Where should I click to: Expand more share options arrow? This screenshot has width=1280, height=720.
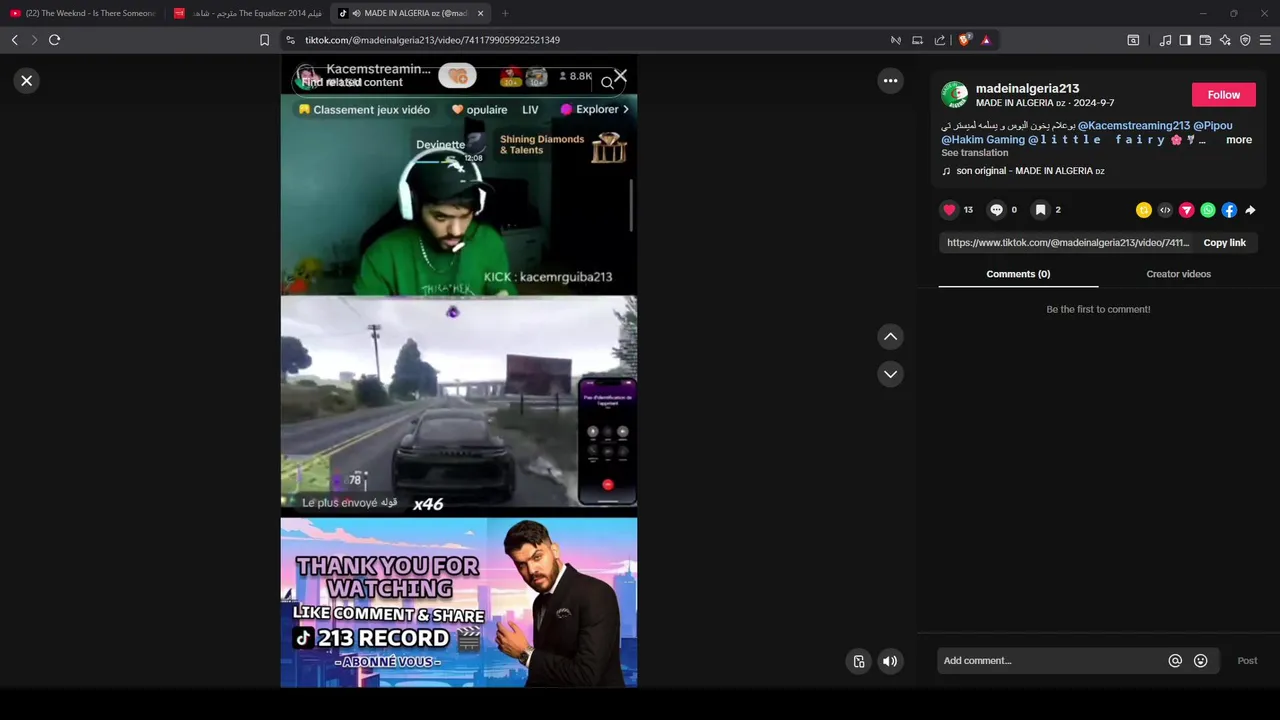[x=1250, y=210]
